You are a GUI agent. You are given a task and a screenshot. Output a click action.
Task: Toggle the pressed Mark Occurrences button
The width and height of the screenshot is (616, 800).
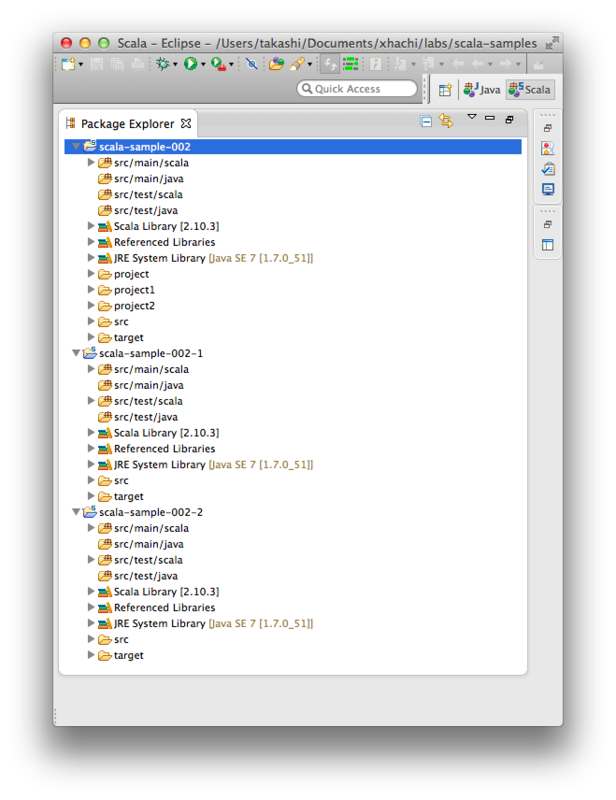(330, 64)
